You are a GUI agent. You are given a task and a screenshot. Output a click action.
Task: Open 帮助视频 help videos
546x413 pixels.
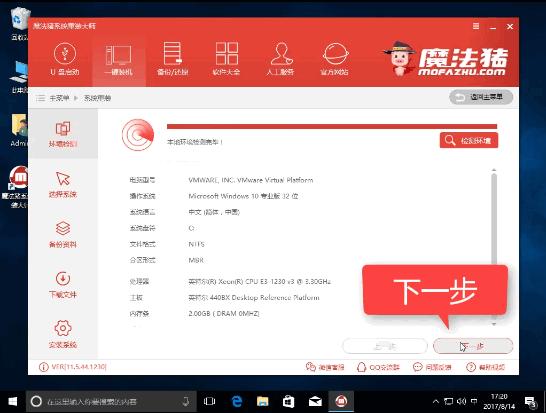[485, 367]
